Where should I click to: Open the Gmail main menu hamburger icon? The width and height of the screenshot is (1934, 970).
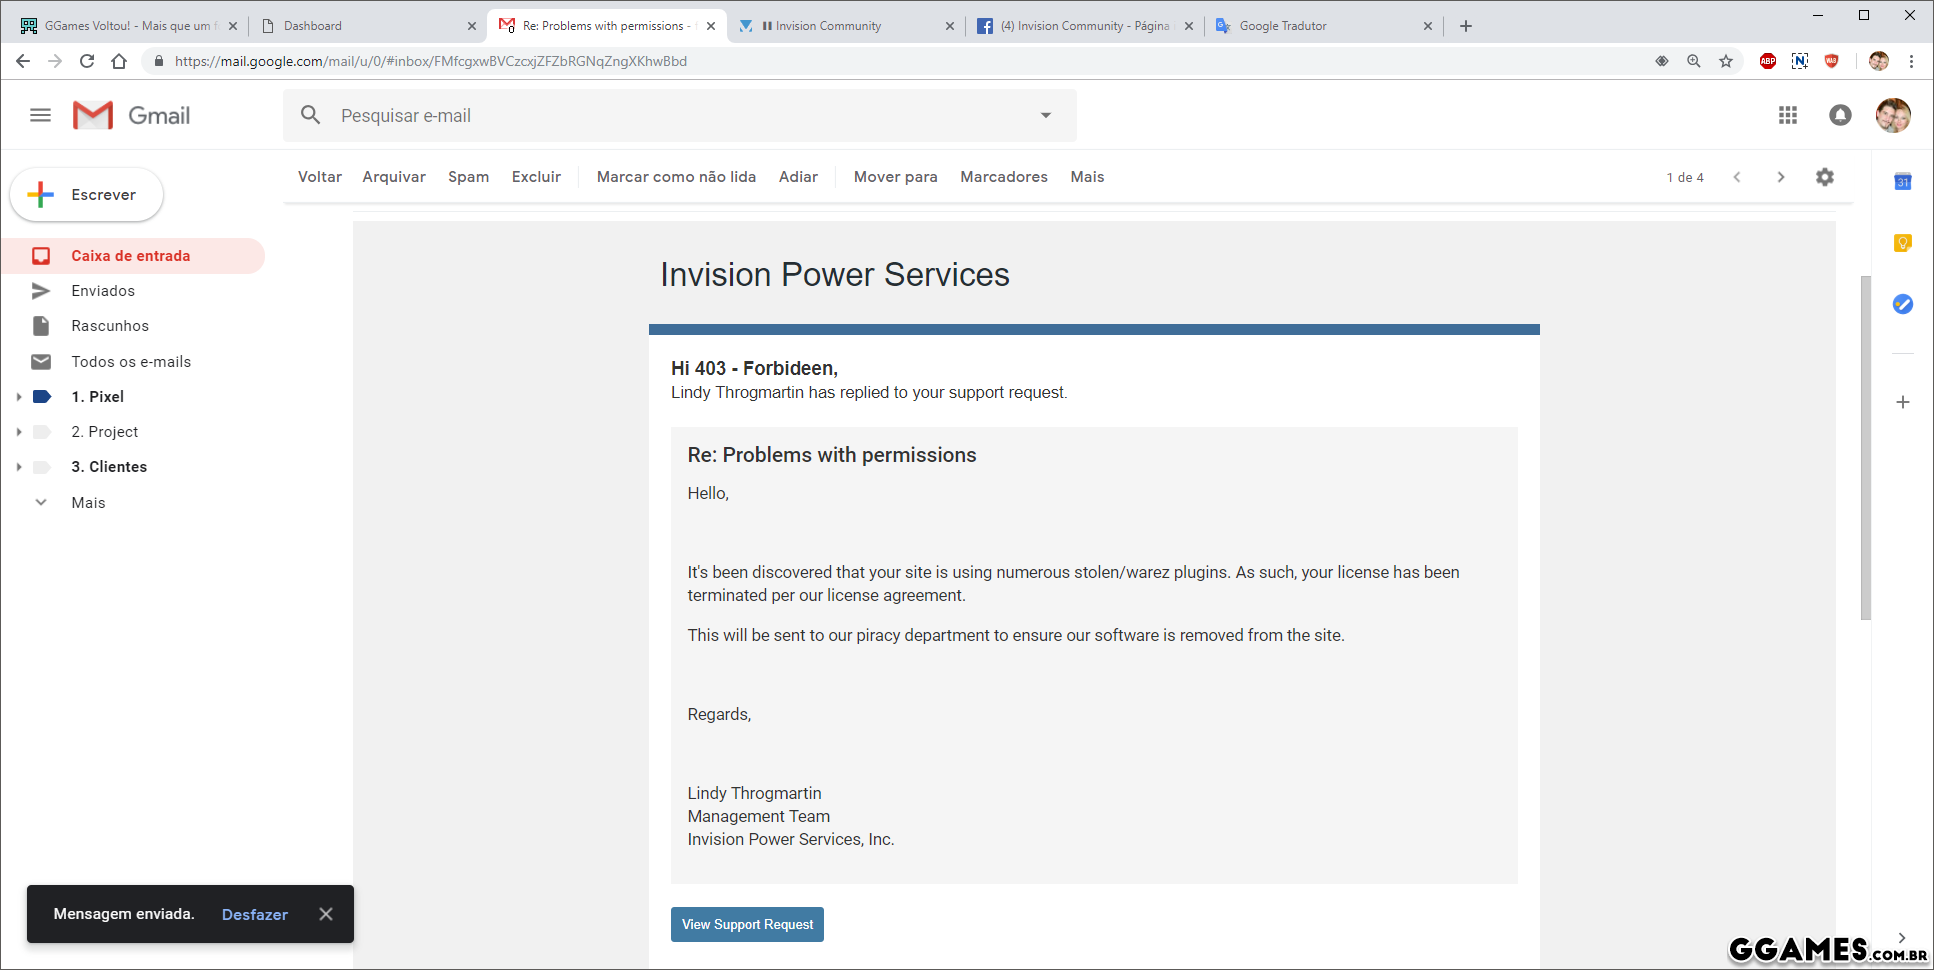click(40, 115)
